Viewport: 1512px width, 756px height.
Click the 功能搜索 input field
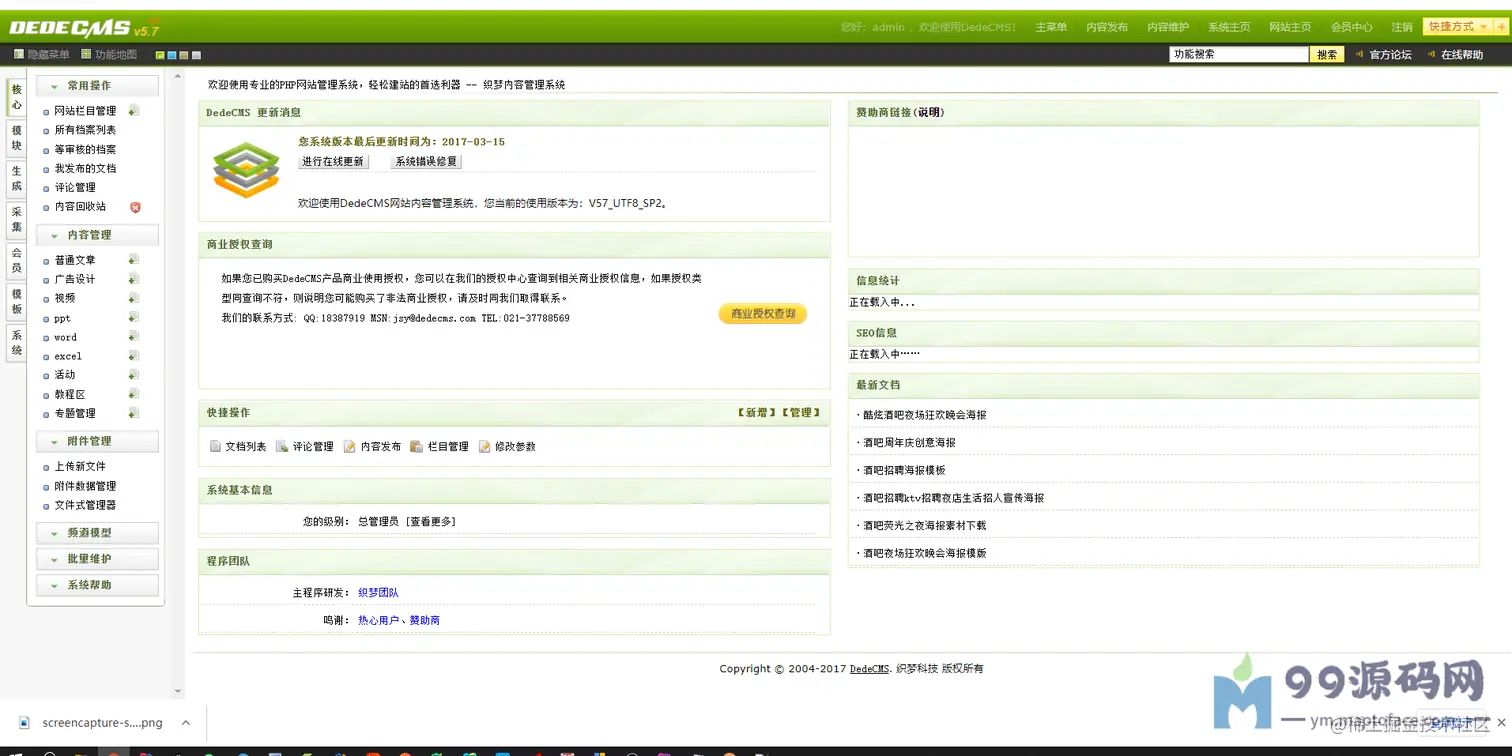click(1239, 55)
